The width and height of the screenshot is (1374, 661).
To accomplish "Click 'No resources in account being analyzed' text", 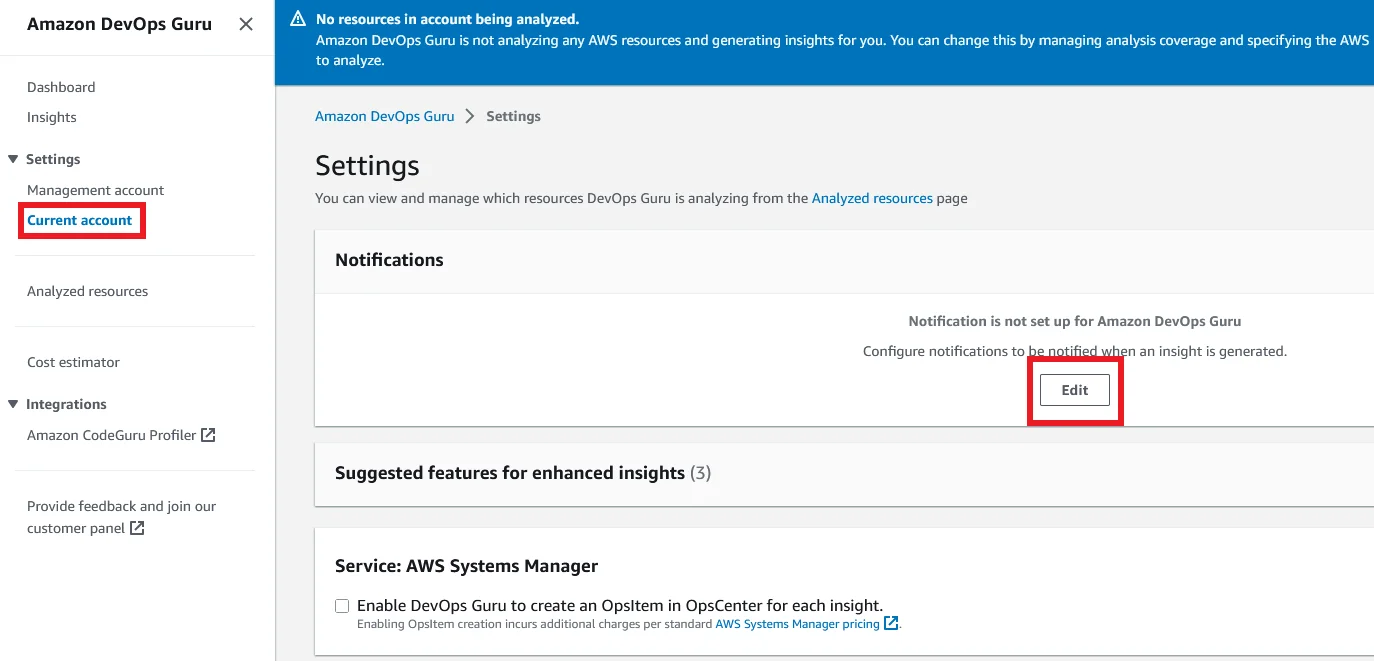I will click(447, 19).
